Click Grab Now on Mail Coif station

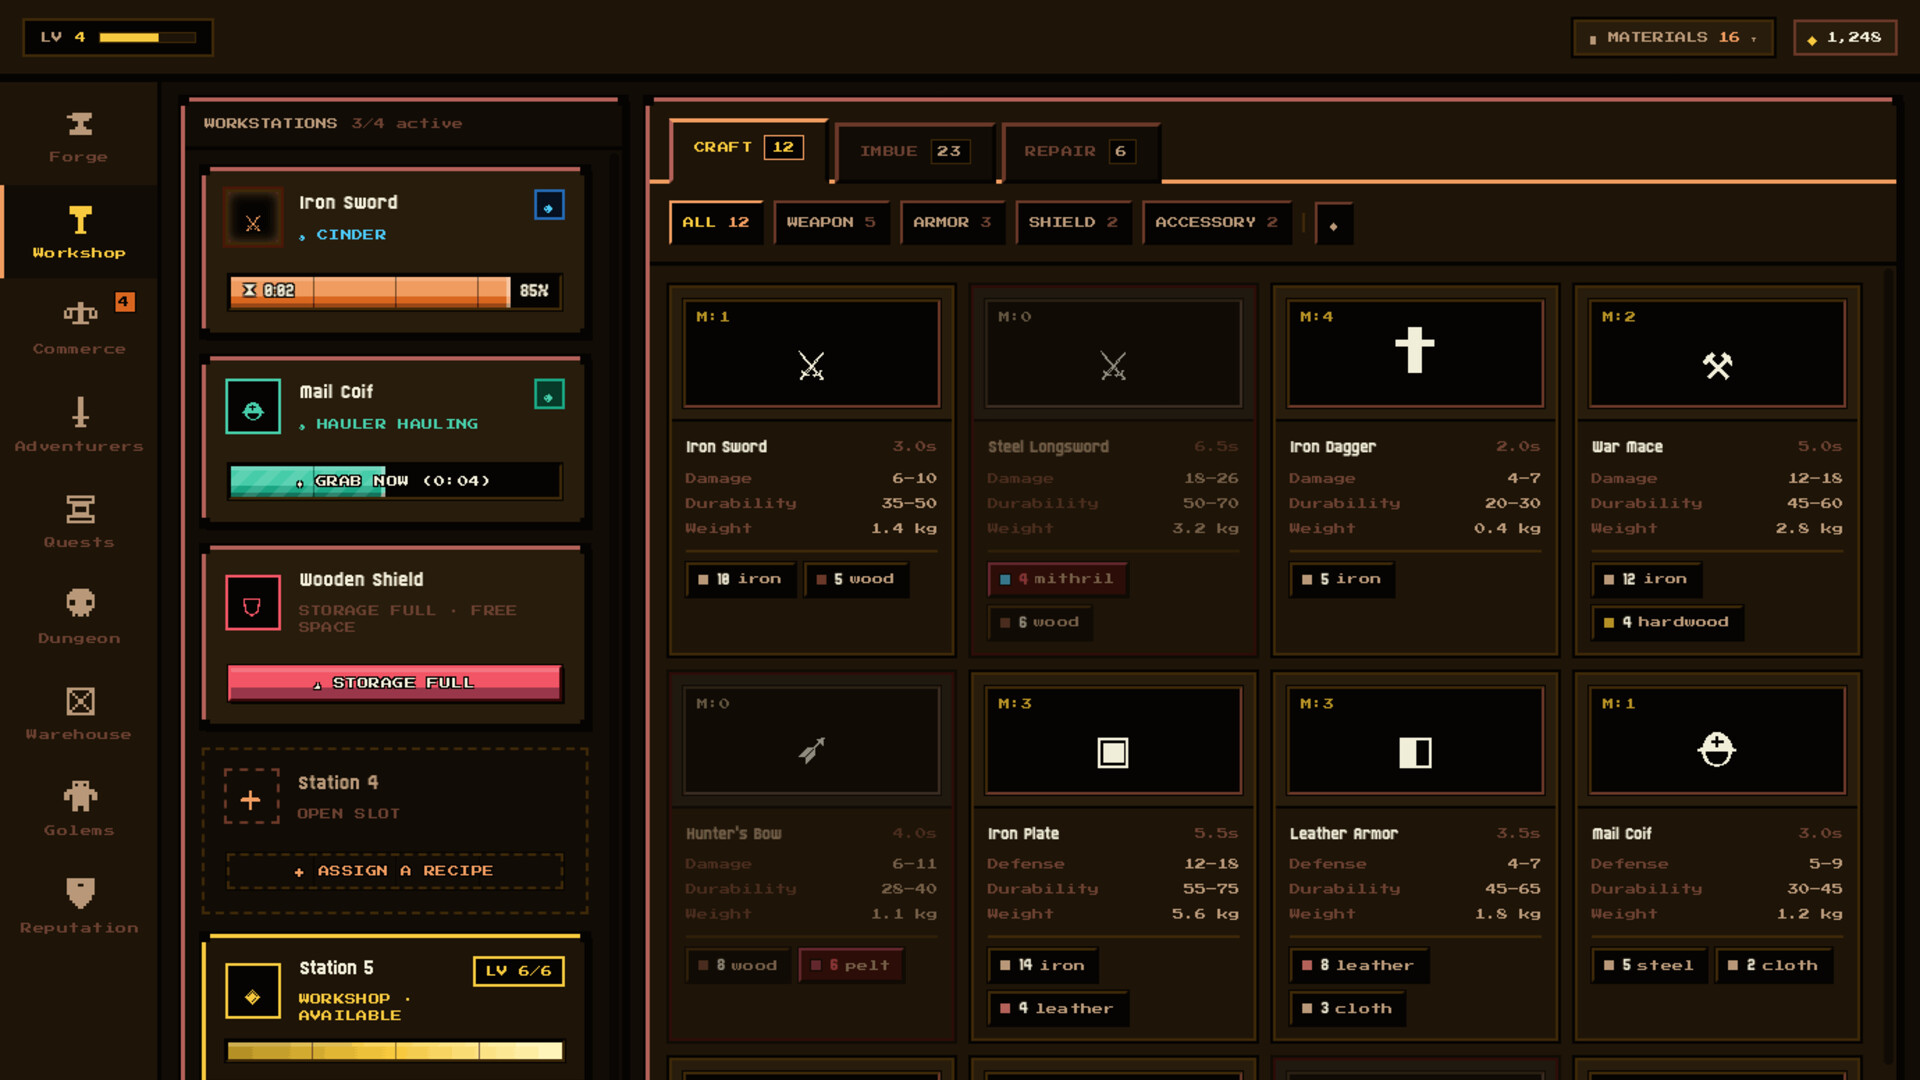coord(395,481)
